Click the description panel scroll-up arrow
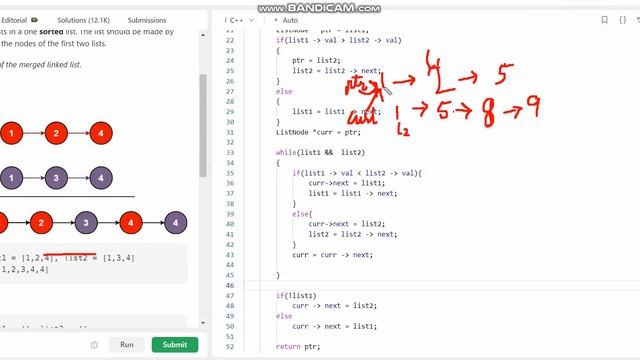This screenshot has height=360, width=640. (x=203, y=36)
